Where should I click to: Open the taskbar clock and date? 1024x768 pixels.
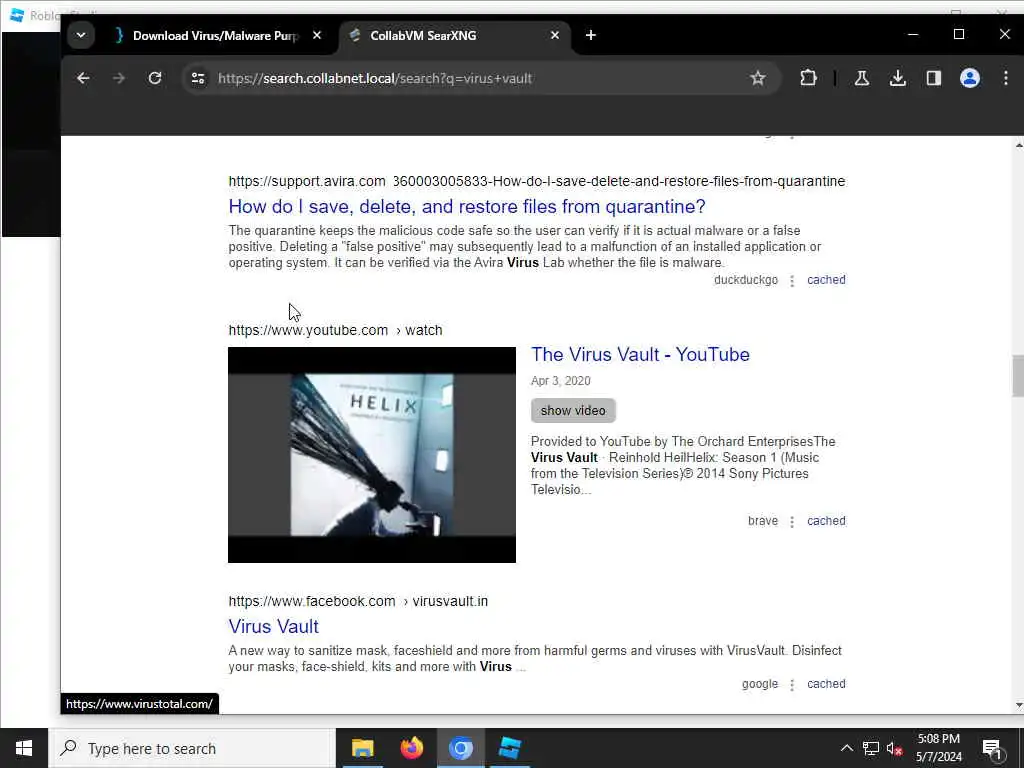click(938, 748)
